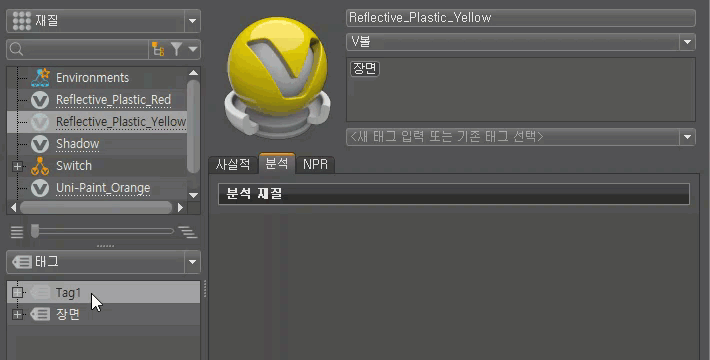This screenshot has height=360, width=710.
Task: Select Uni-Paint_Orange material
Action: (103, 188)
